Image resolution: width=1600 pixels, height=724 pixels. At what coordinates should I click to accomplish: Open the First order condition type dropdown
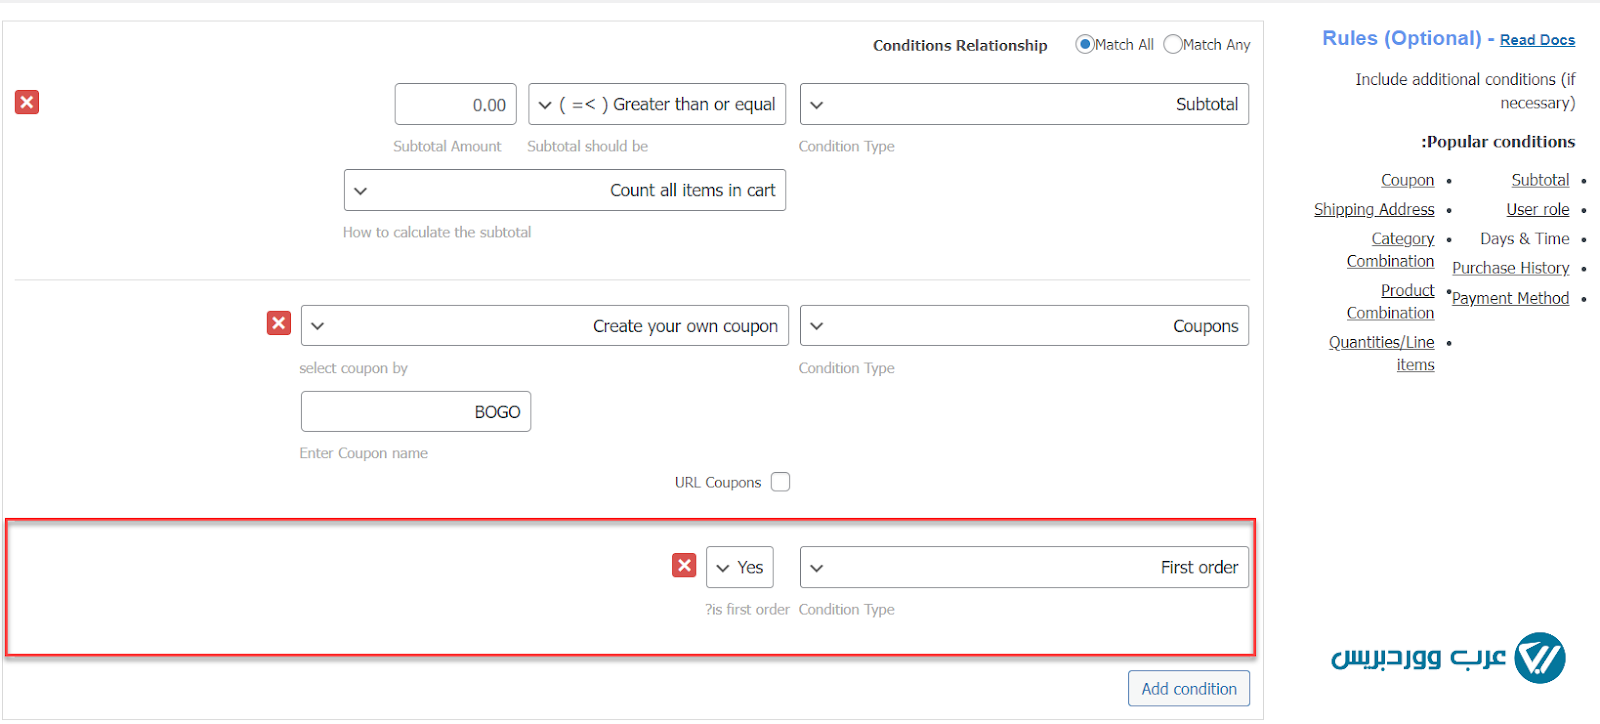[x=1024, y=567]
